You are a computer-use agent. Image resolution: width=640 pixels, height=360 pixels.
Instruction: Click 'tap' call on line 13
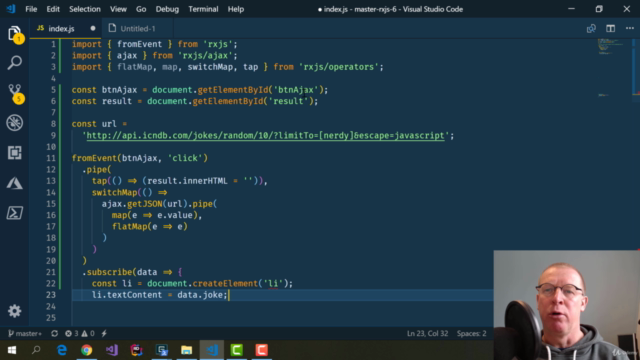click(99, 181)
